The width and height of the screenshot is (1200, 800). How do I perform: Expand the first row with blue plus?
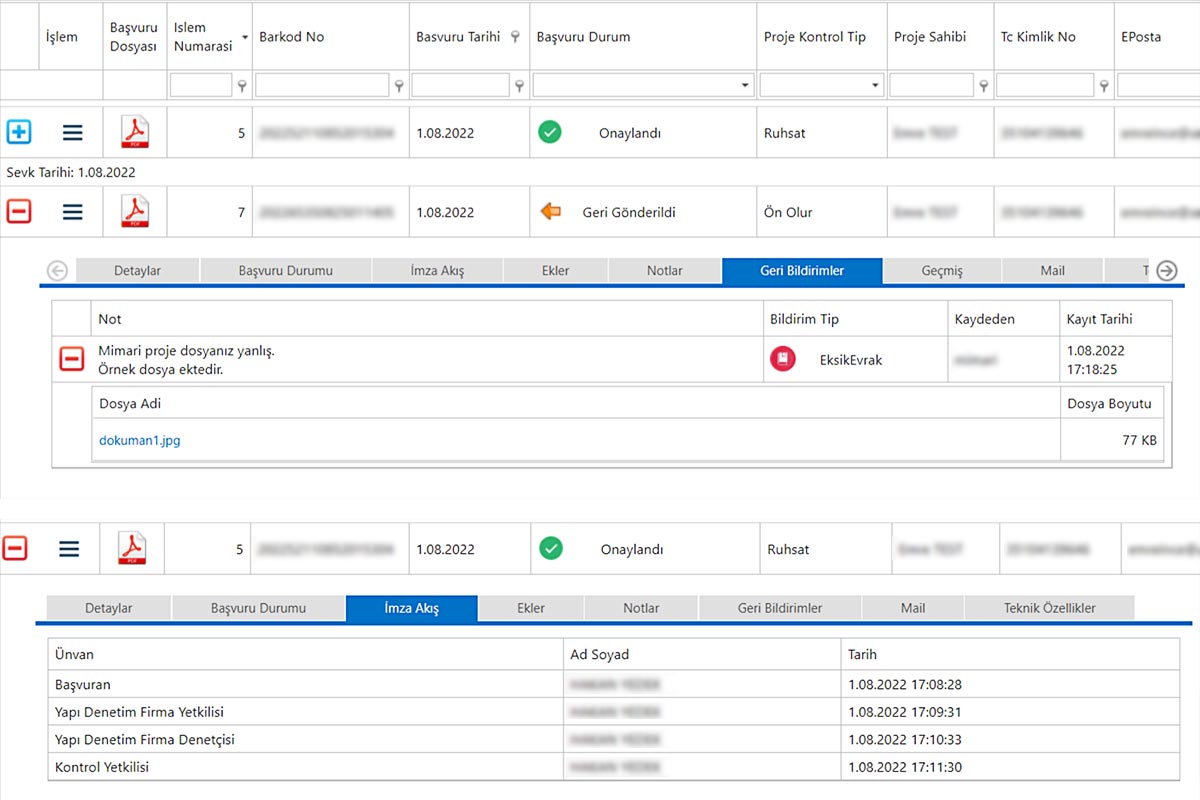tap(19, 132)
